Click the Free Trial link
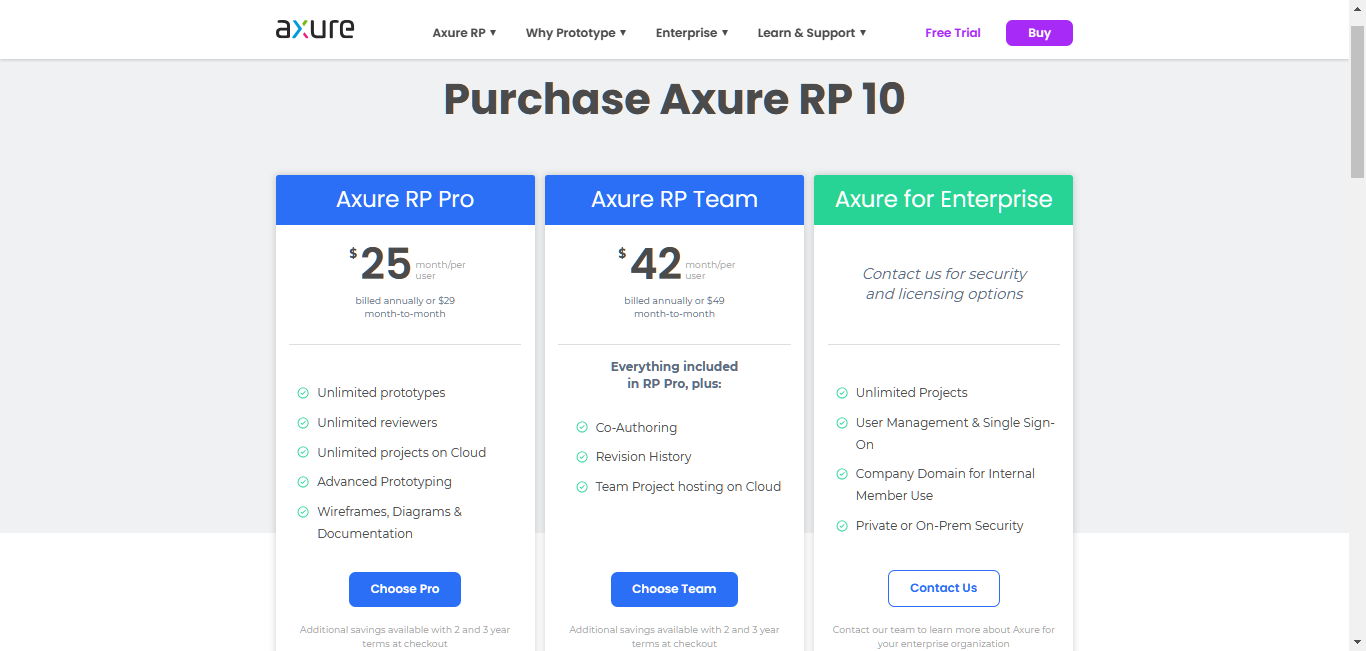 [953, 33]
